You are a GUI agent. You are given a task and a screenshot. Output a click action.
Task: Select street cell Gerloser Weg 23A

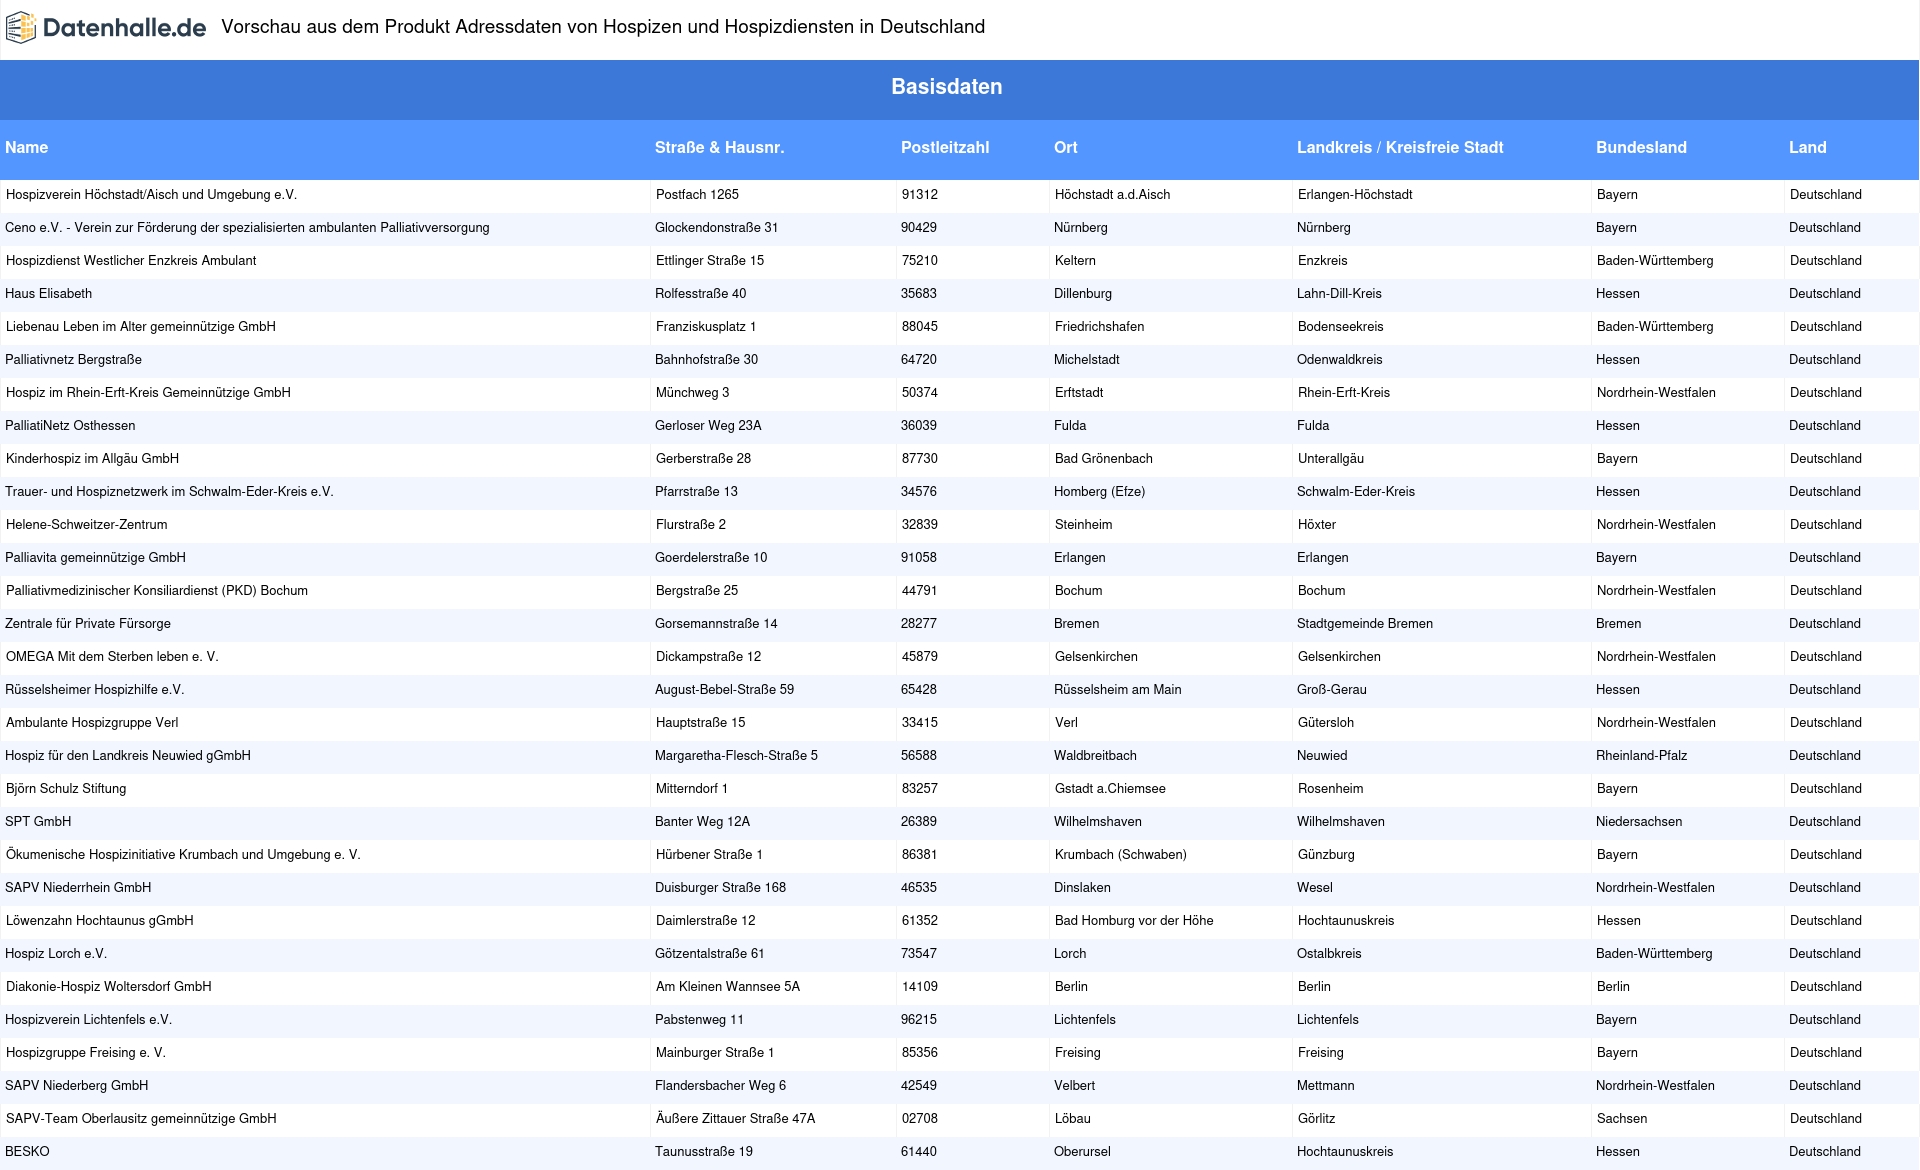tap(708, 426)
